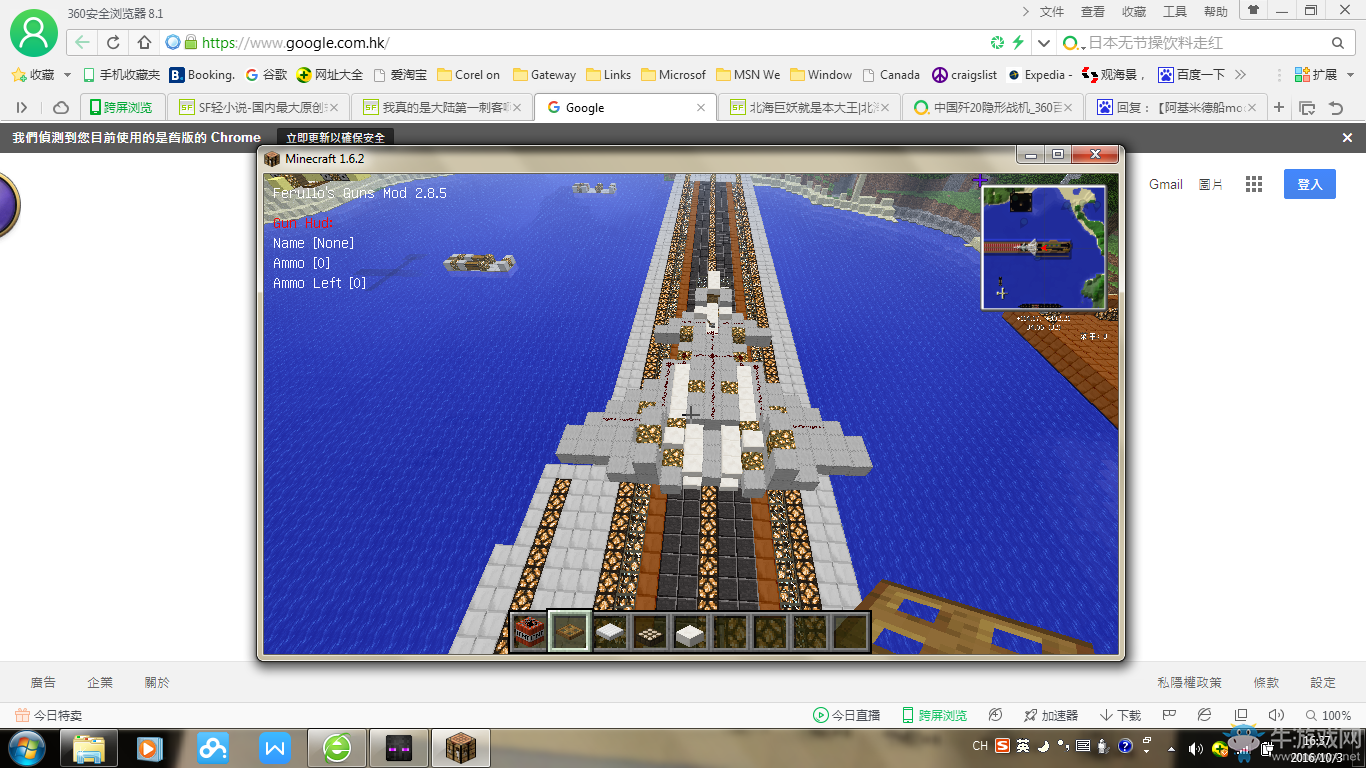Expand the bookmarks overflow chevron
The height and width of the screenshot is (768, 1366).
tap(1241, 75)
